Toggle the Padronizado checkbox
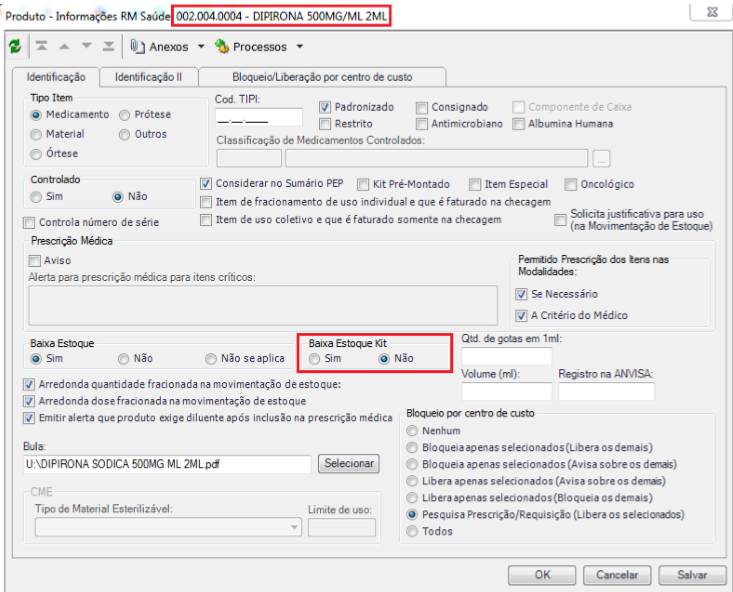 (325, 108)
